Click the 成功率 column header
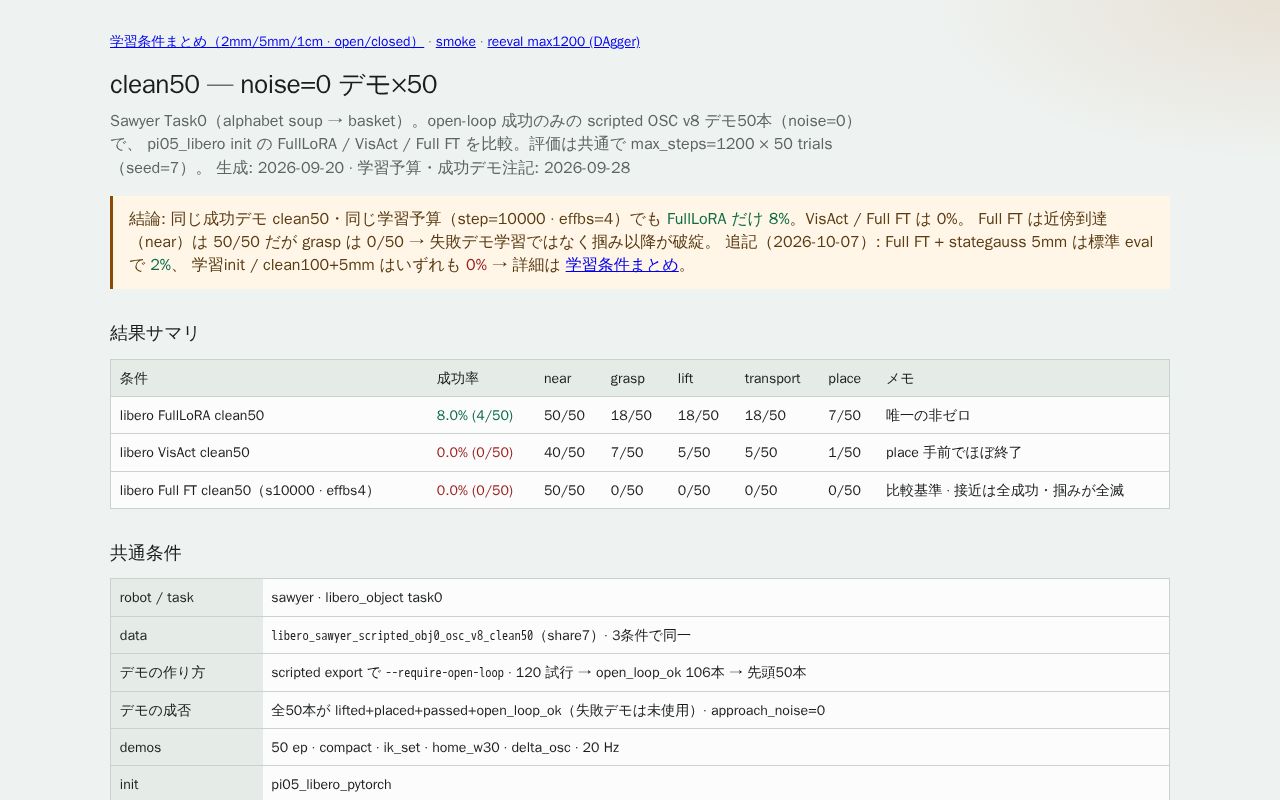Viewport: 1280px width, 800px height. point(458,378)
